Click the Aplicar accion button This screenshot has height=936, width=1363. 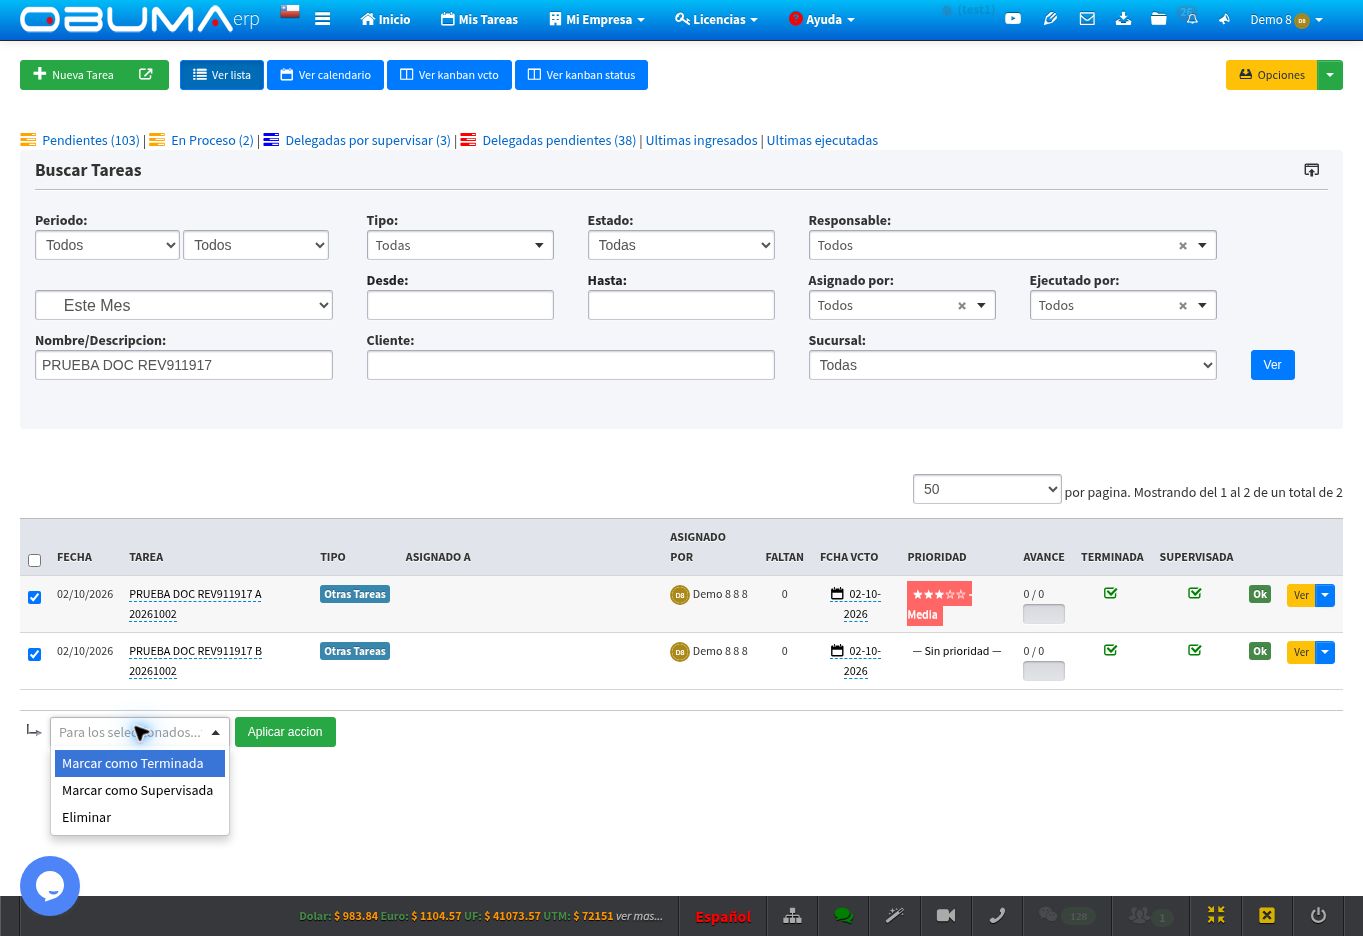[285, 732]
